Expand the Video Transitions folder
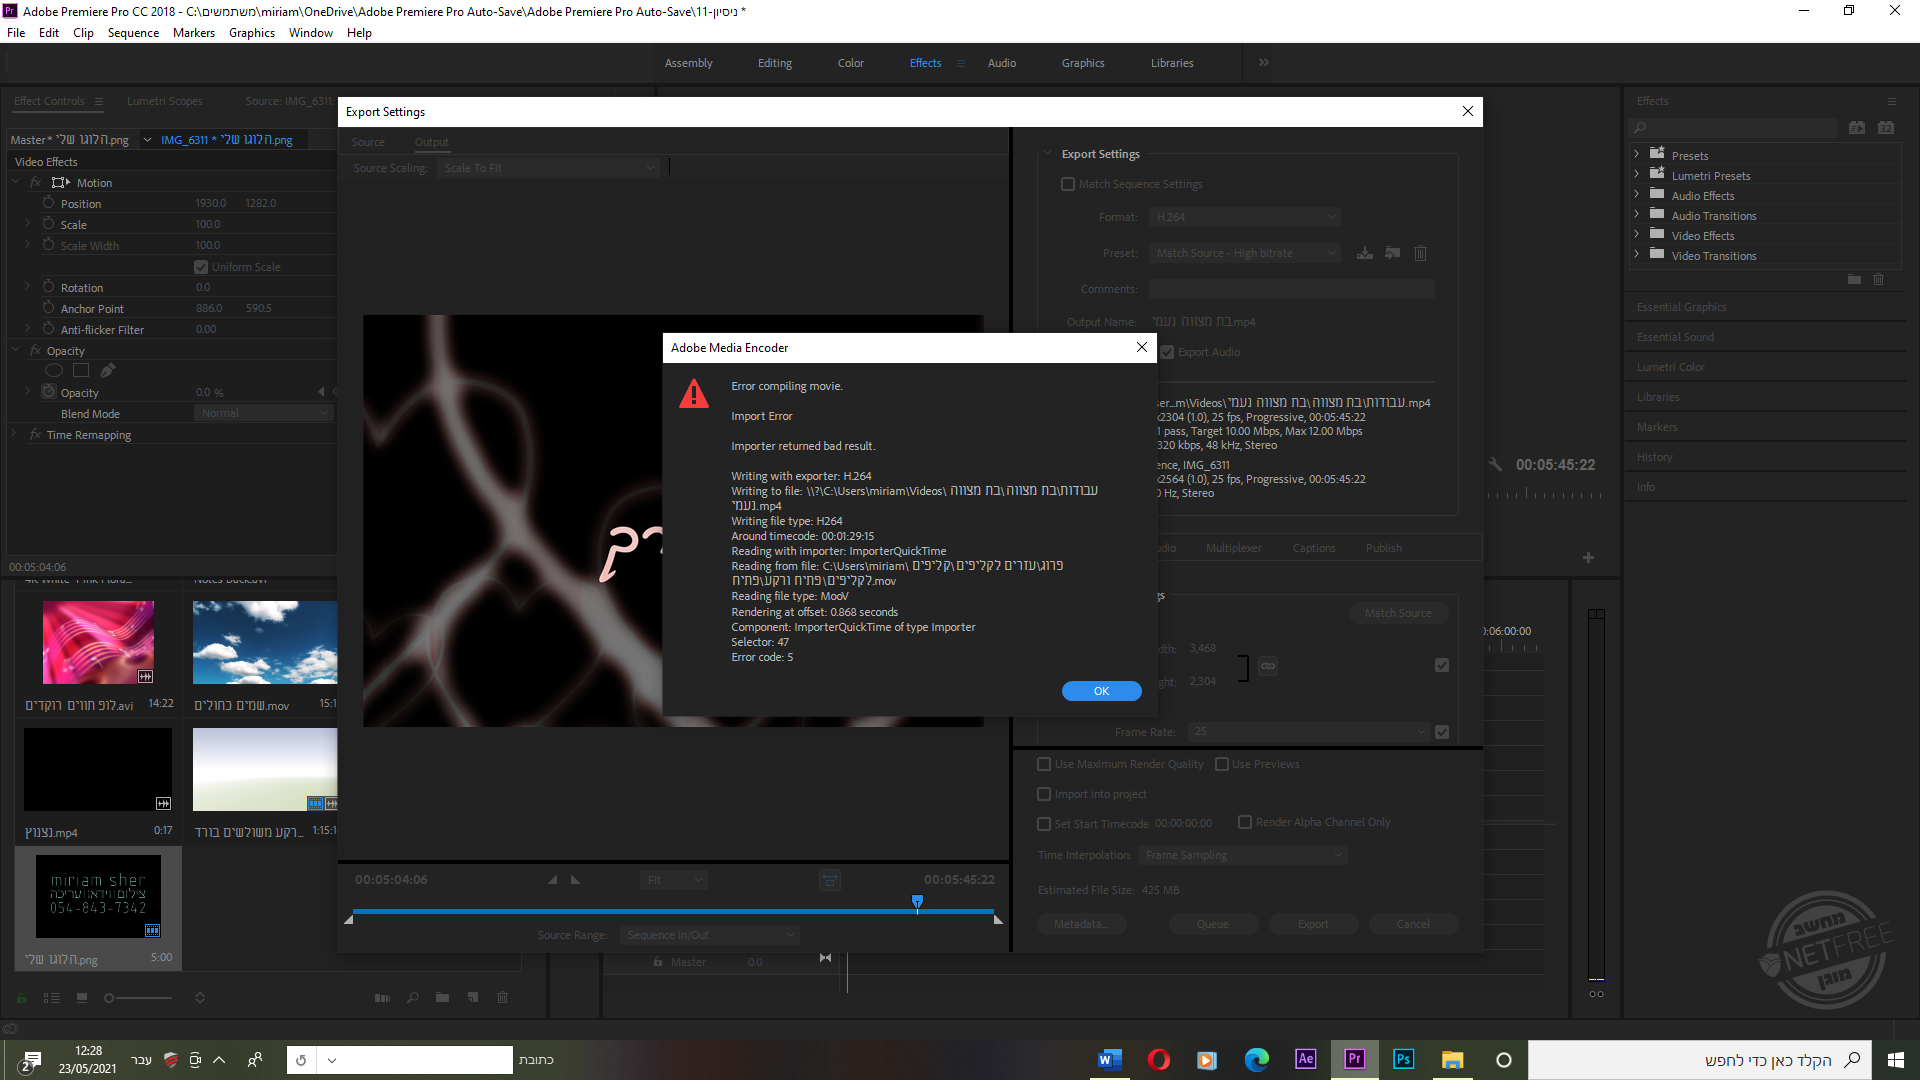1920x1080 pixels. tap(1637, 255)
